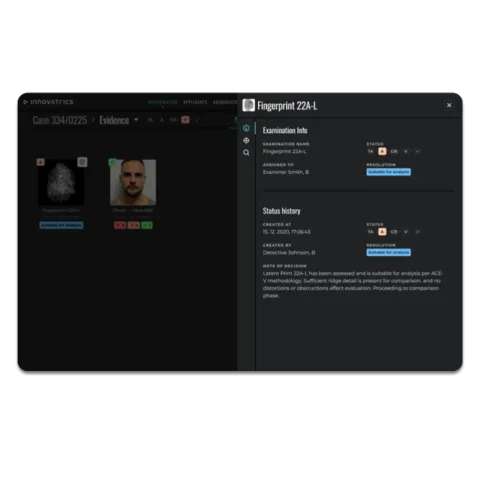Click the caption under the fingerprint thumbnail
Viewport: 480px width, 480px height.
point(61,210)
